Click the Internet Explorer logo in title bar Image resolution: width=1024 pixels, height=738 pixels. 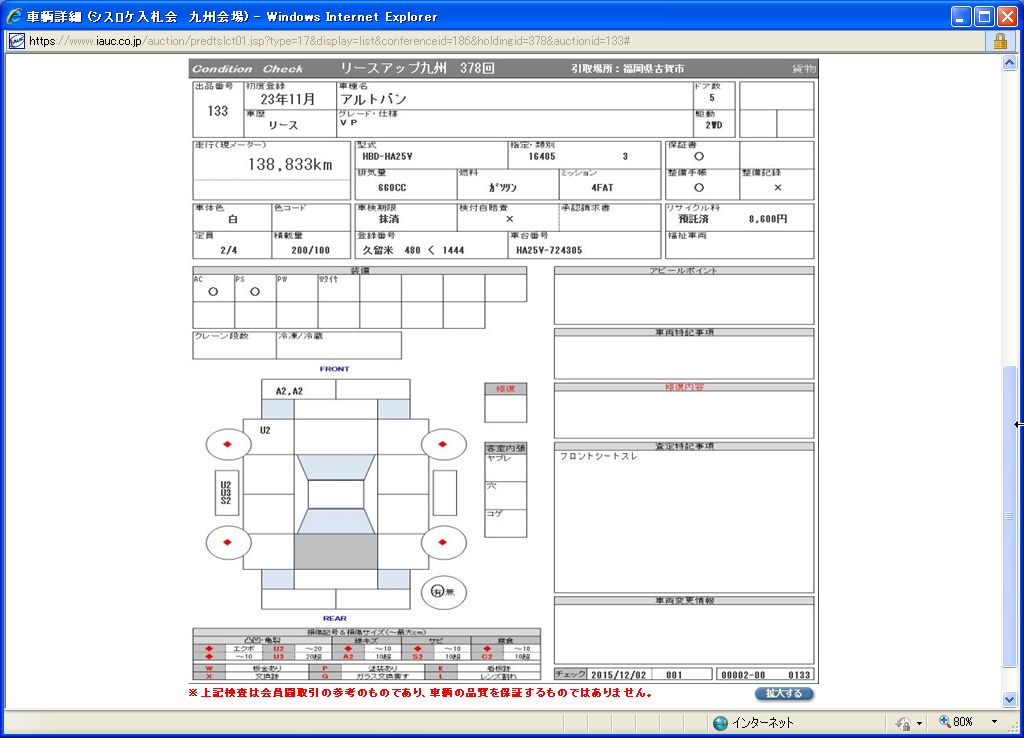click(x=14, y=16)
